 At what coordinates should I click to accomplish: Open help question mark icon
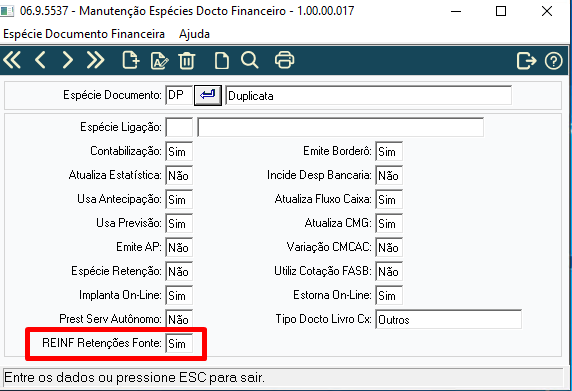554,61
